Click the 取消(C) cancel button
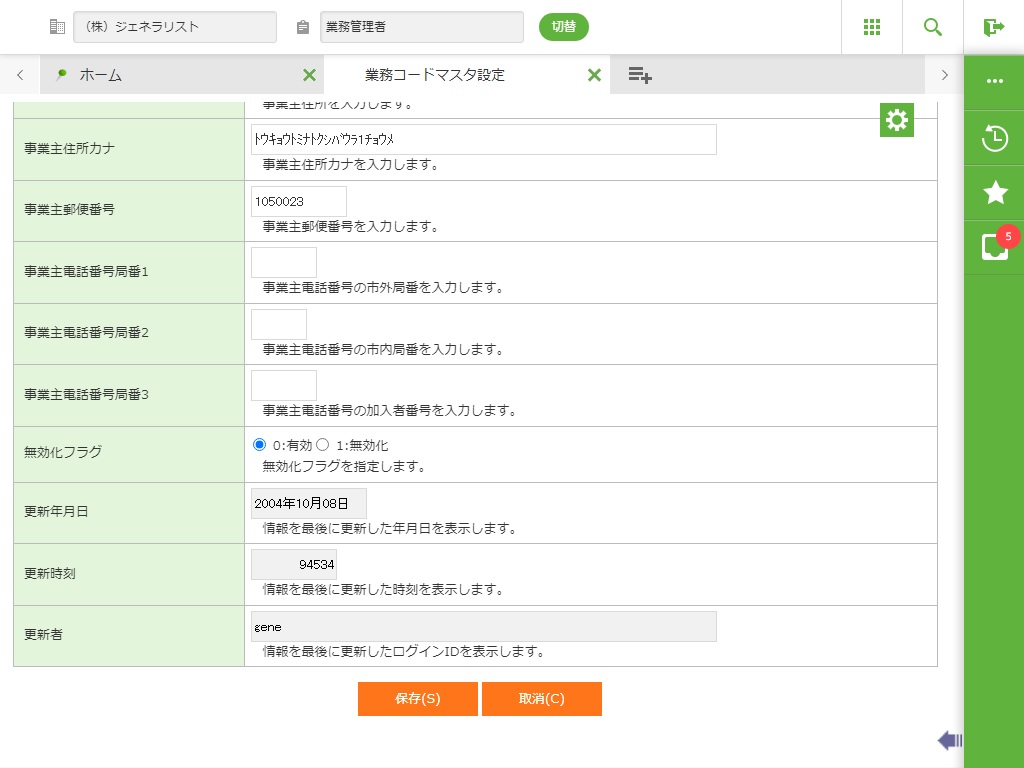The width and height of the screenshot is (1024, 768). click(541, 699)
